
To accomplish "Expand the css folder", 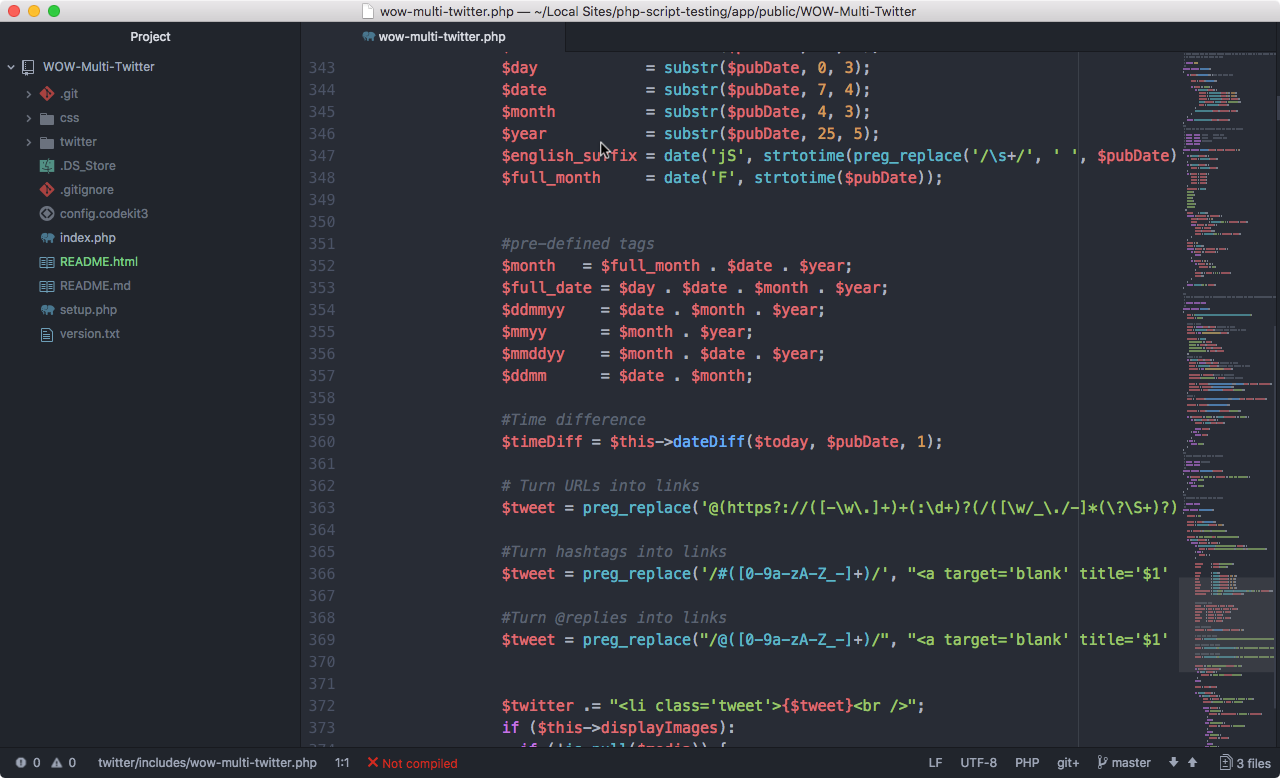I will (28, 118).
